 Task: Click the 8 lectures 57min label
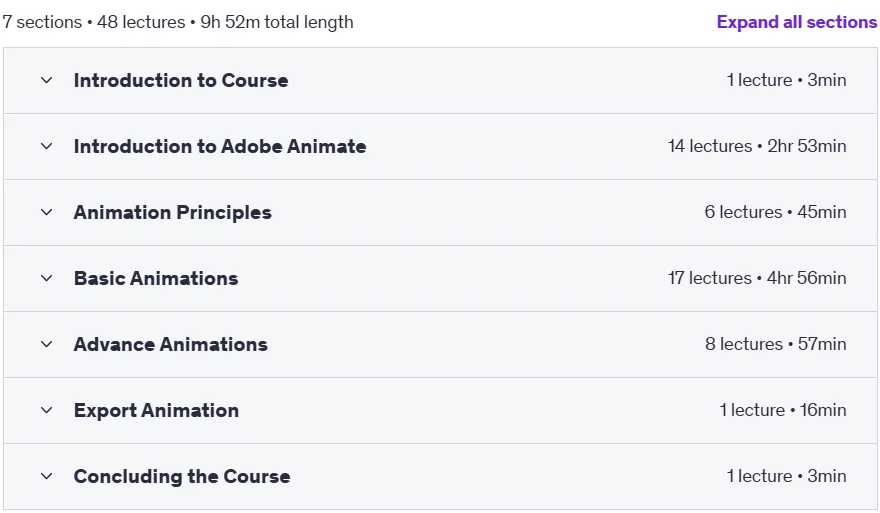tap(776, 344)
